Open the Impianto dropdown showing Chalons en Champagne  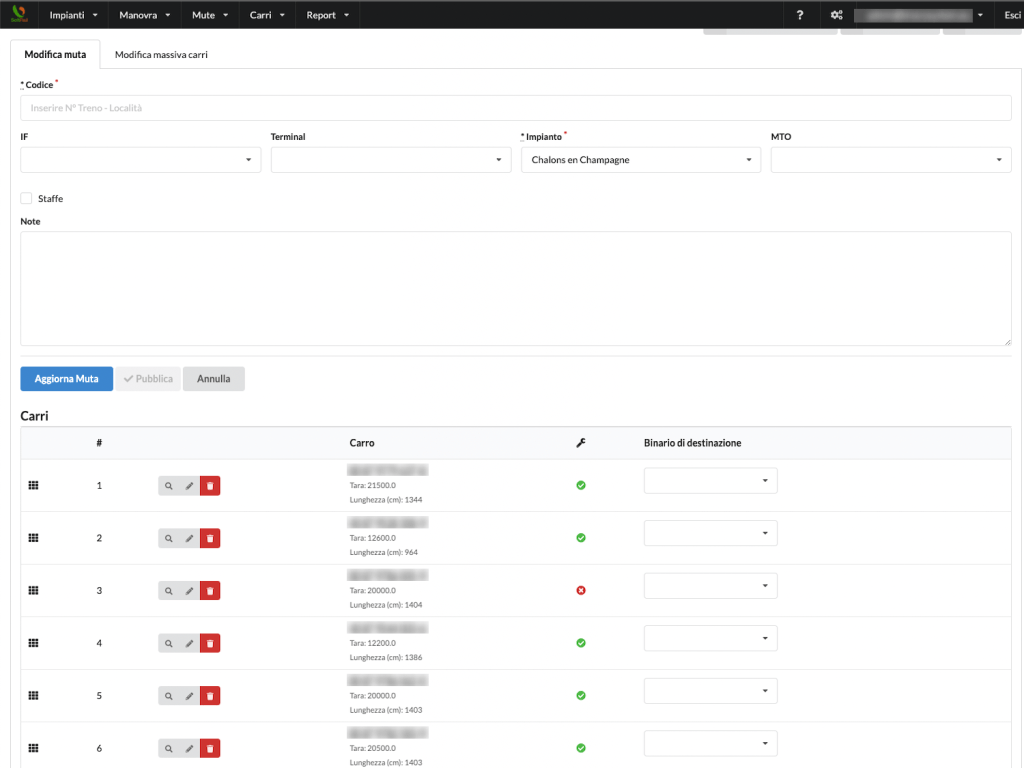(641, 160)
